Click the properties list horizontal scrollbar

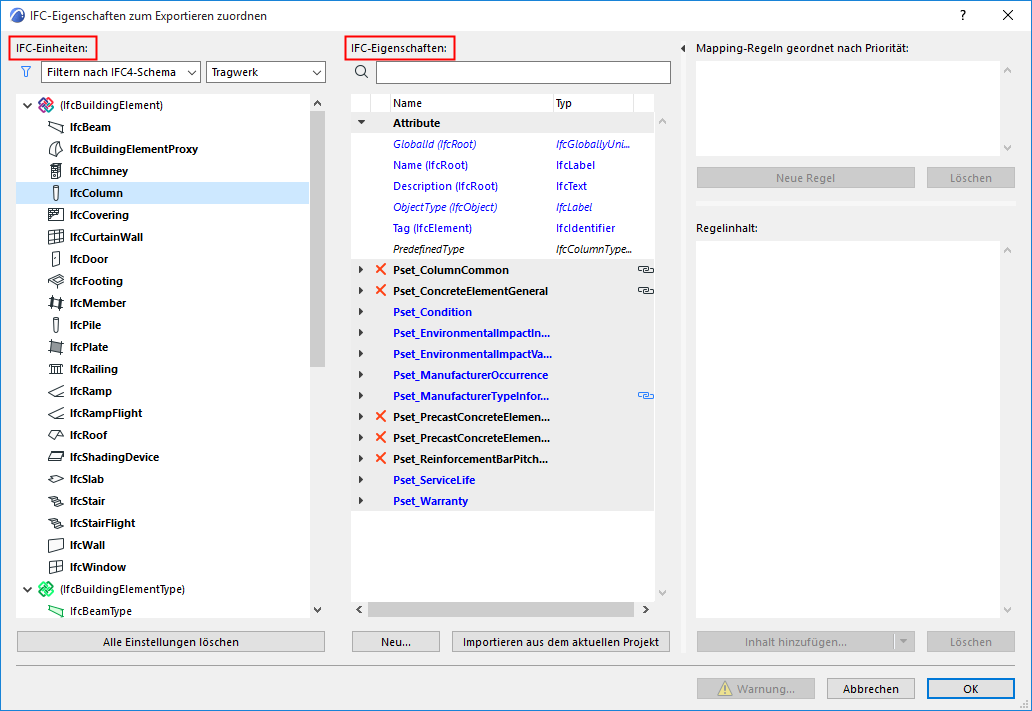501,610
